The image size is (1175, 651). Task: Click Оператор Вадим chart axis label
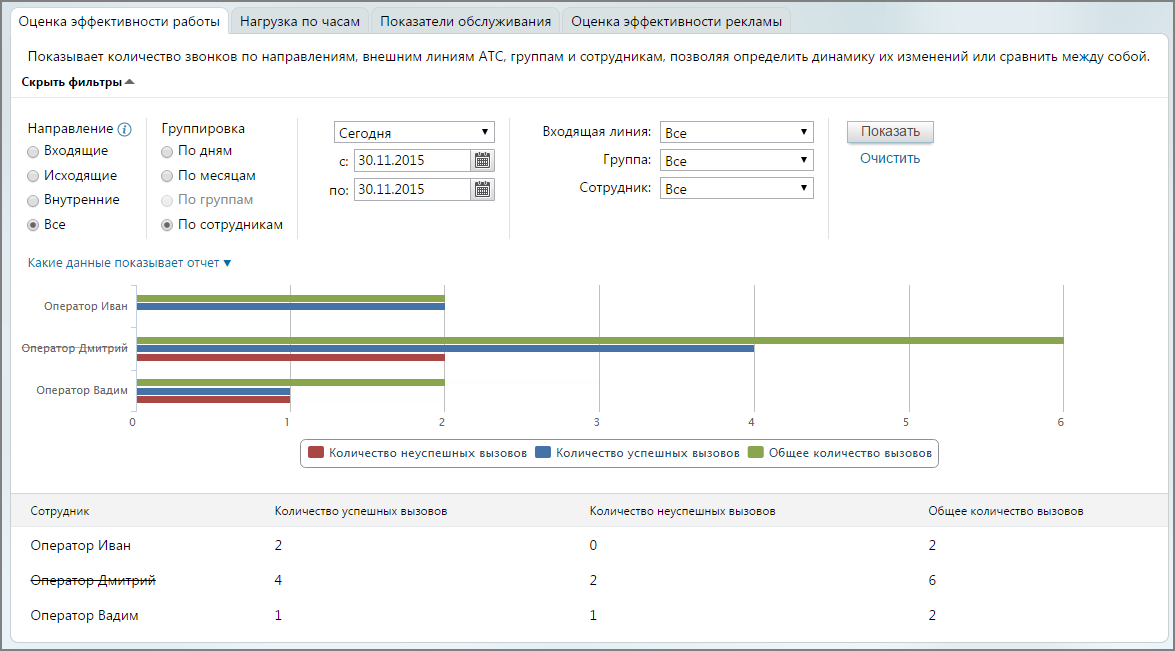click(82, 390)
